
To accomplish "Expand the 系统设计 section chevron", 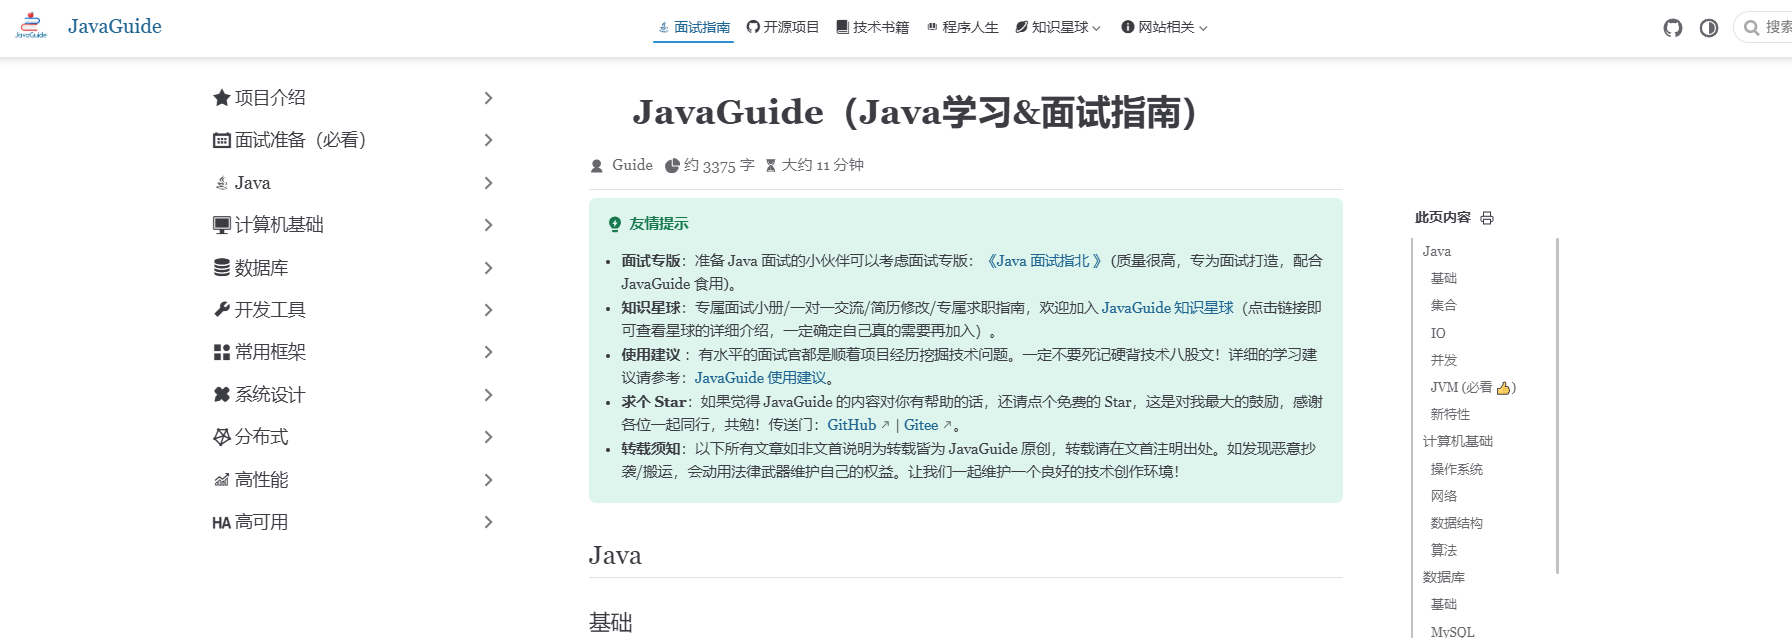I will pyautogui.click(x=488, y=395).
